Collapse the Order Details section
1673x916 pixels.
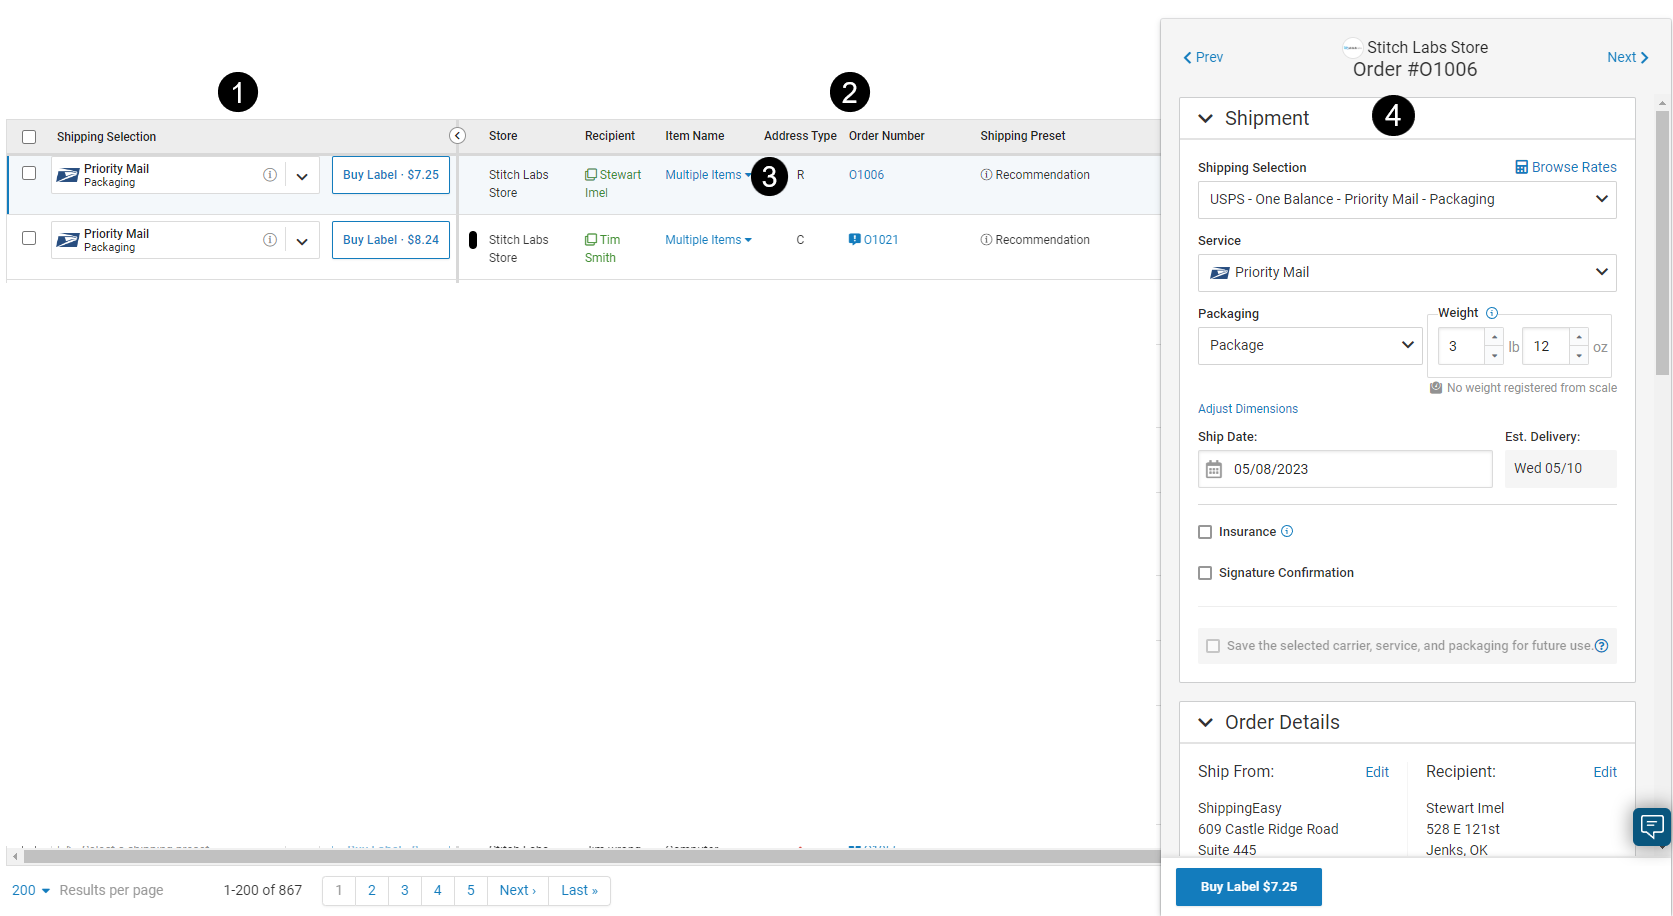point(1206,722)
